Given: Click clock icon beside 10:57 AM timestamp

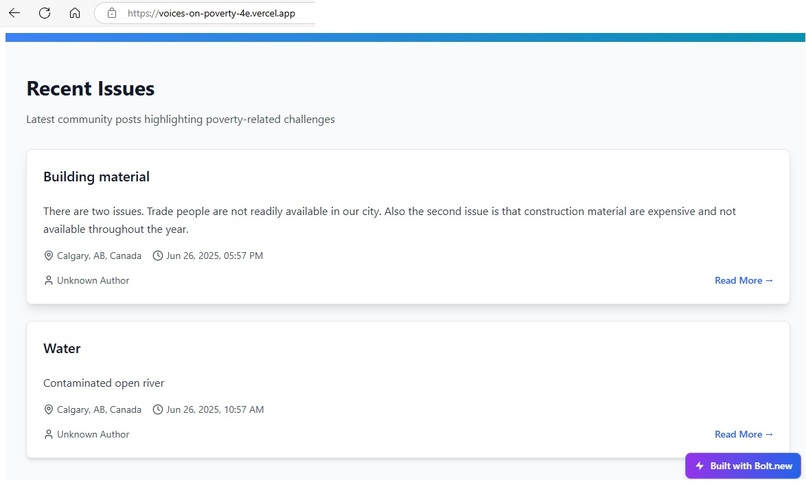Looking at the screenshot, I should coord(158,409).
